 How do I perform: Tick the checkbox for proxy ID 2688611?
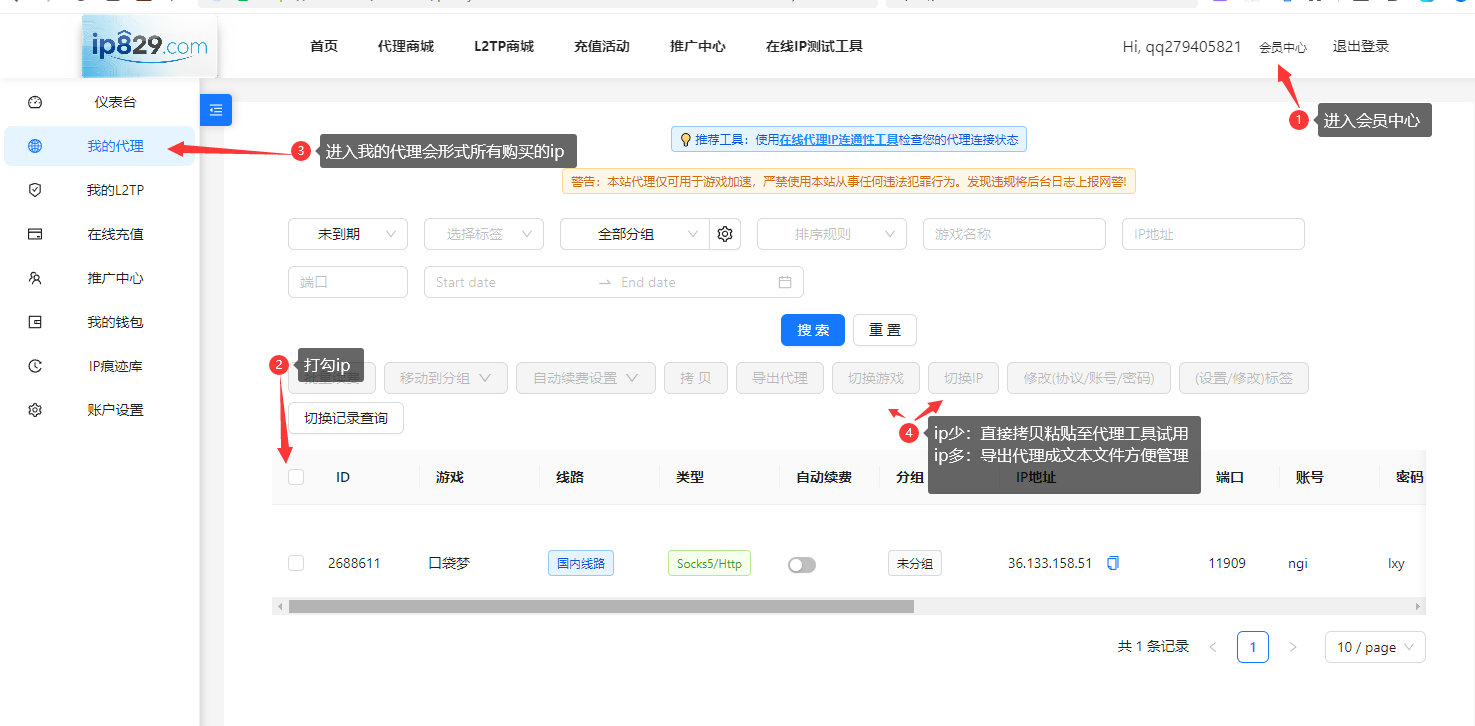tap(295, 563)
